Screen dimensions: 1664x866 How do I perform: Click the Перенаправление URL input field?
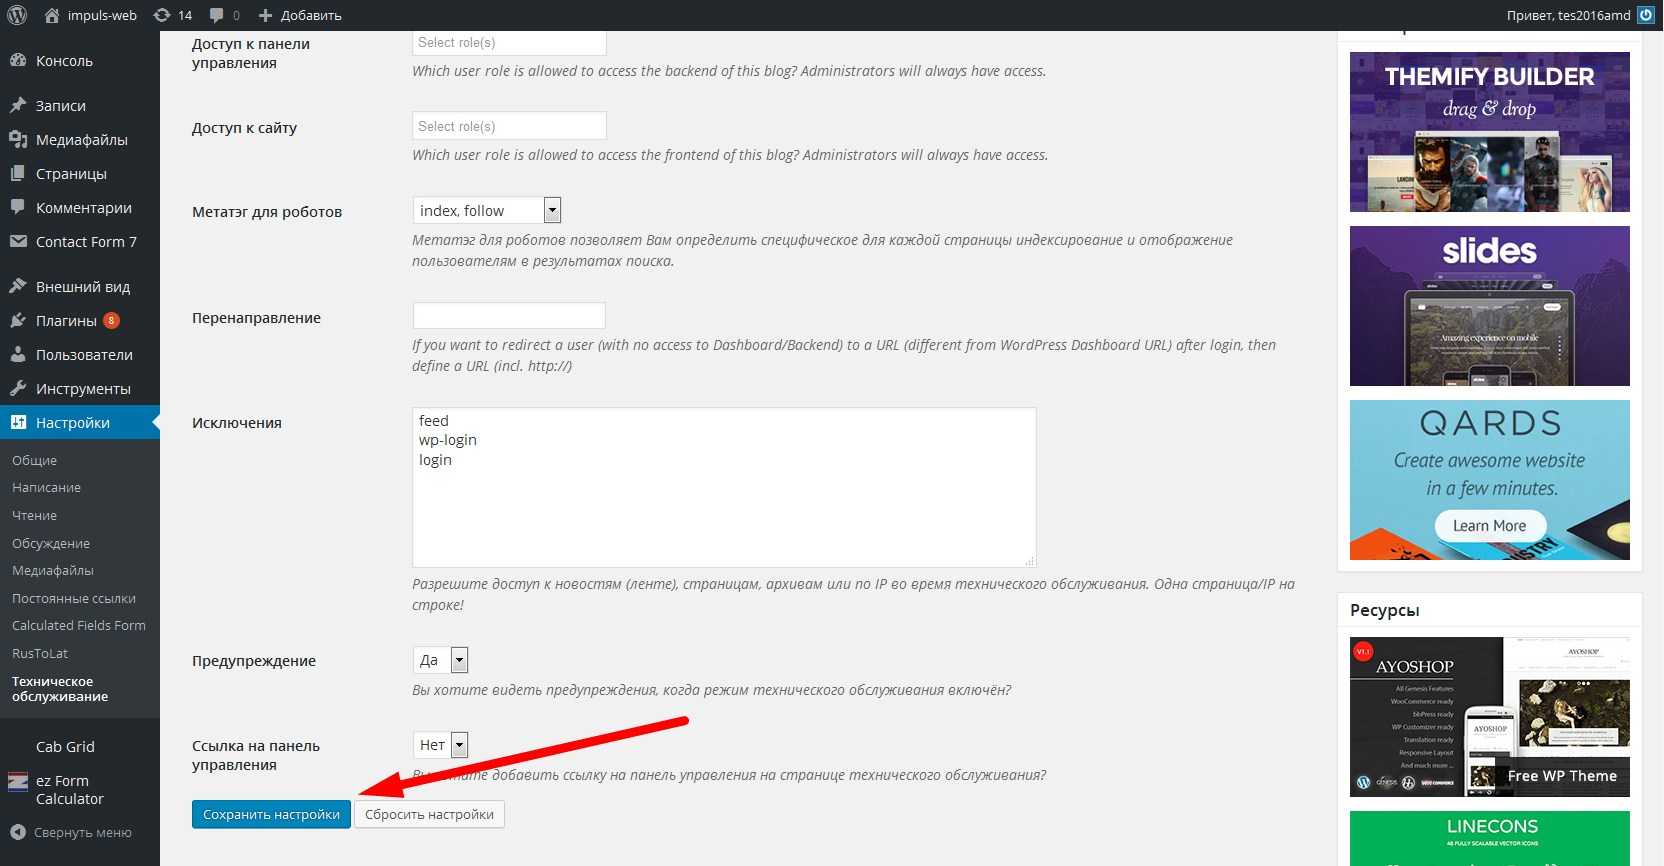(x=509, y=316)
